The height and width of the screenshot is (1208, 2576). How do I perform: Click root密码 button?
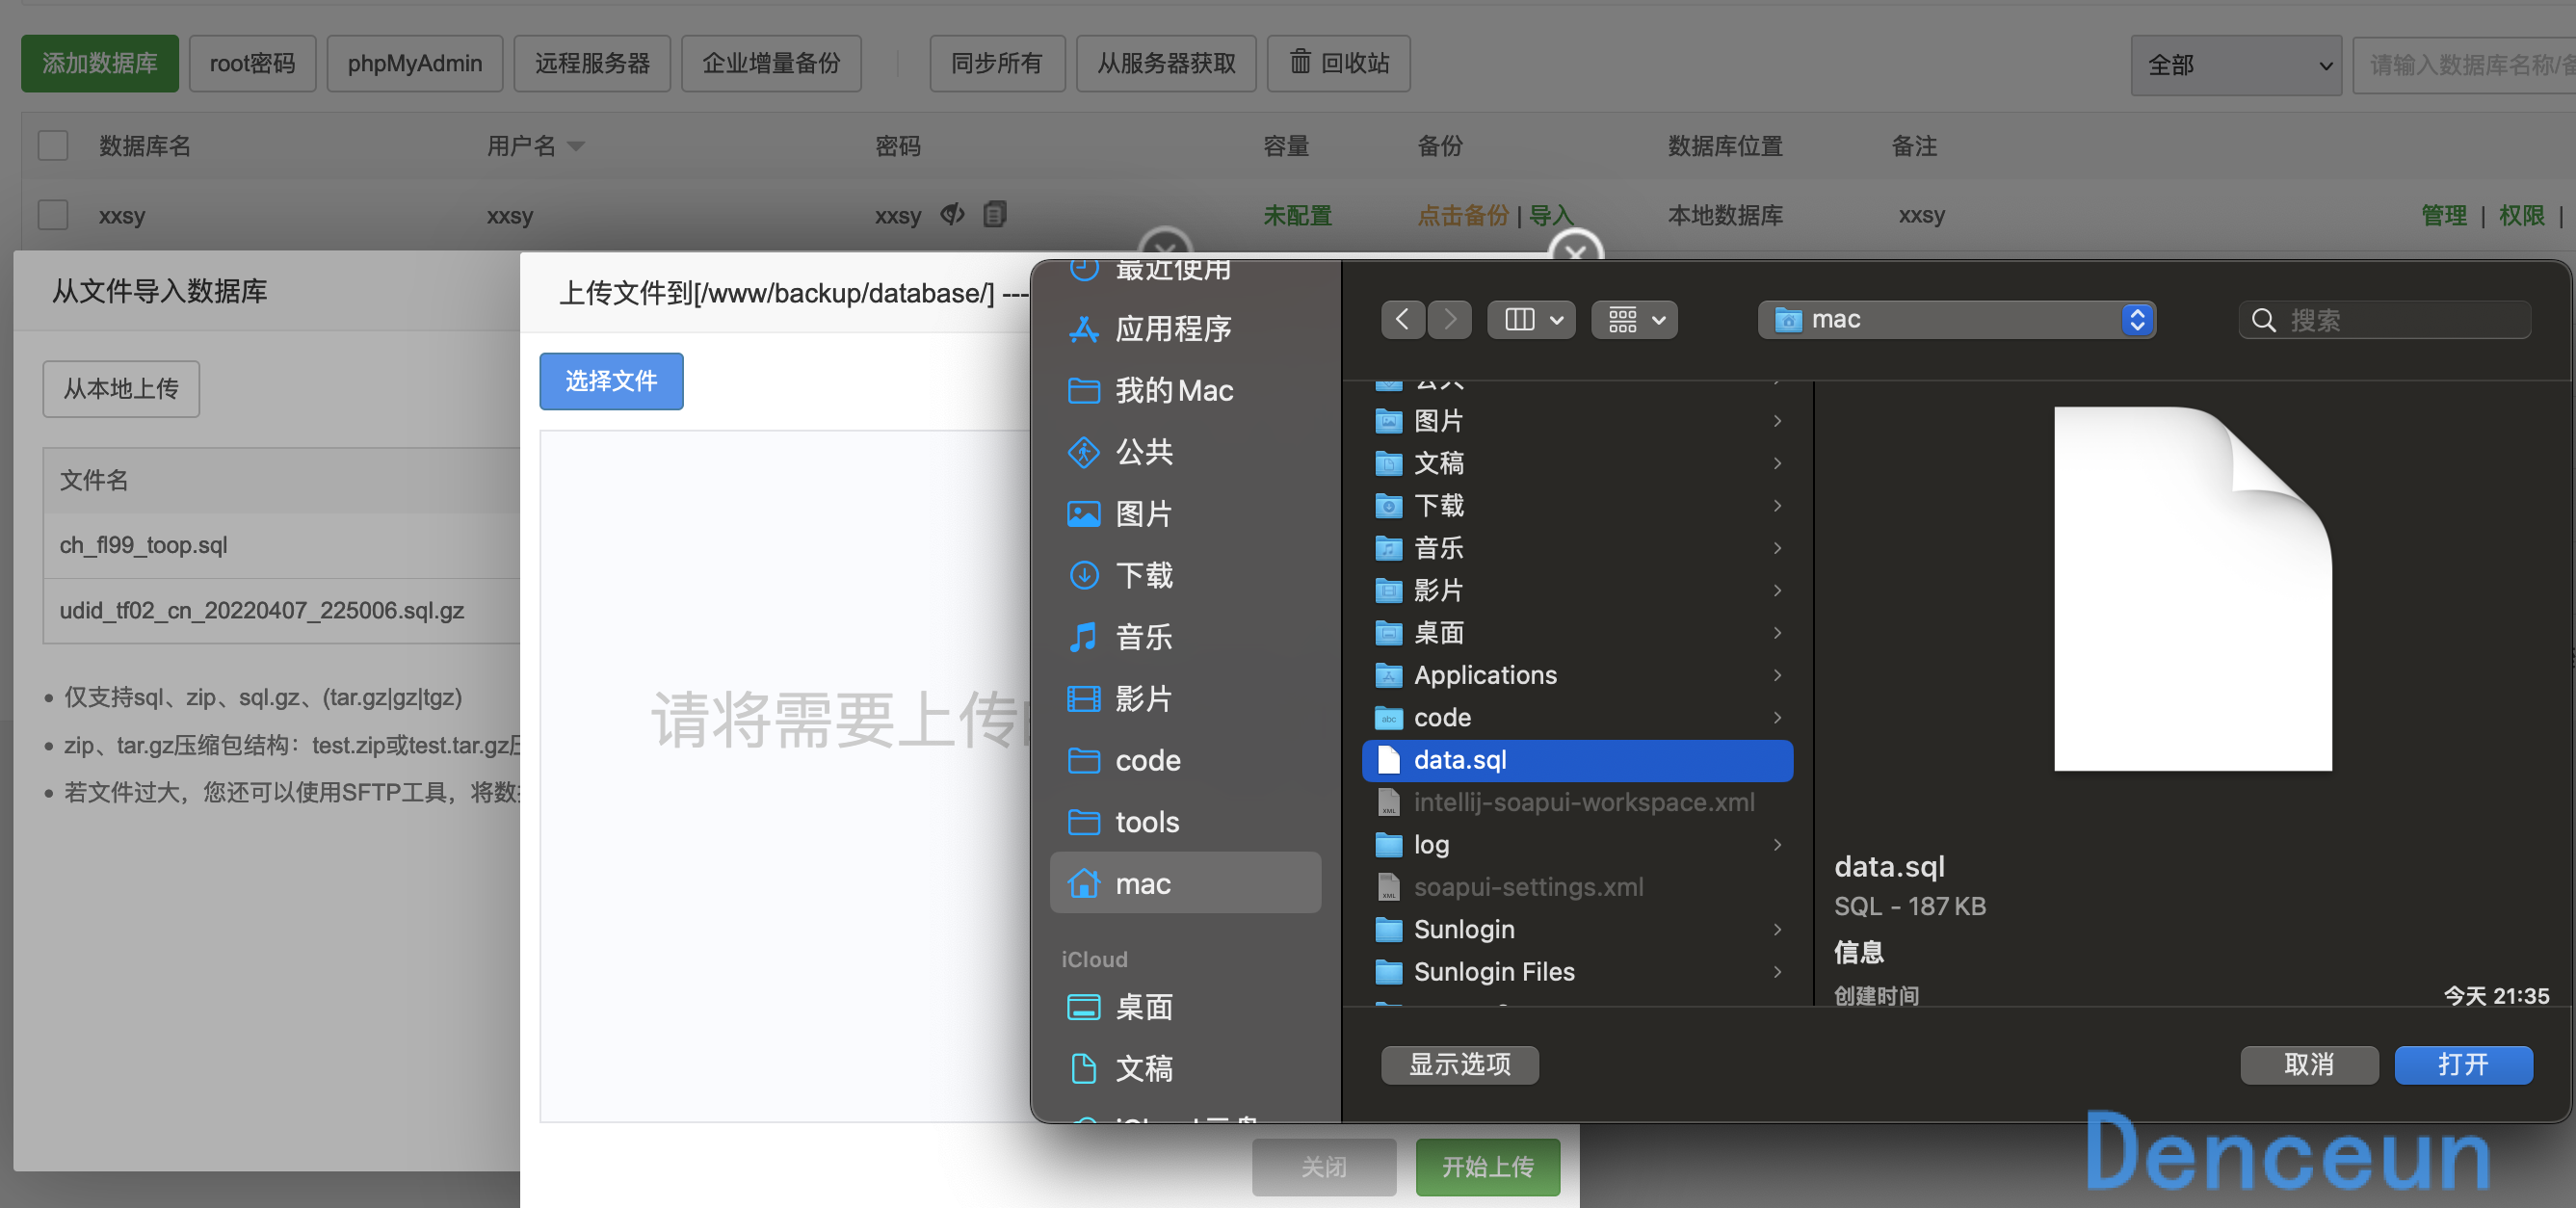(x=252, y=63)
